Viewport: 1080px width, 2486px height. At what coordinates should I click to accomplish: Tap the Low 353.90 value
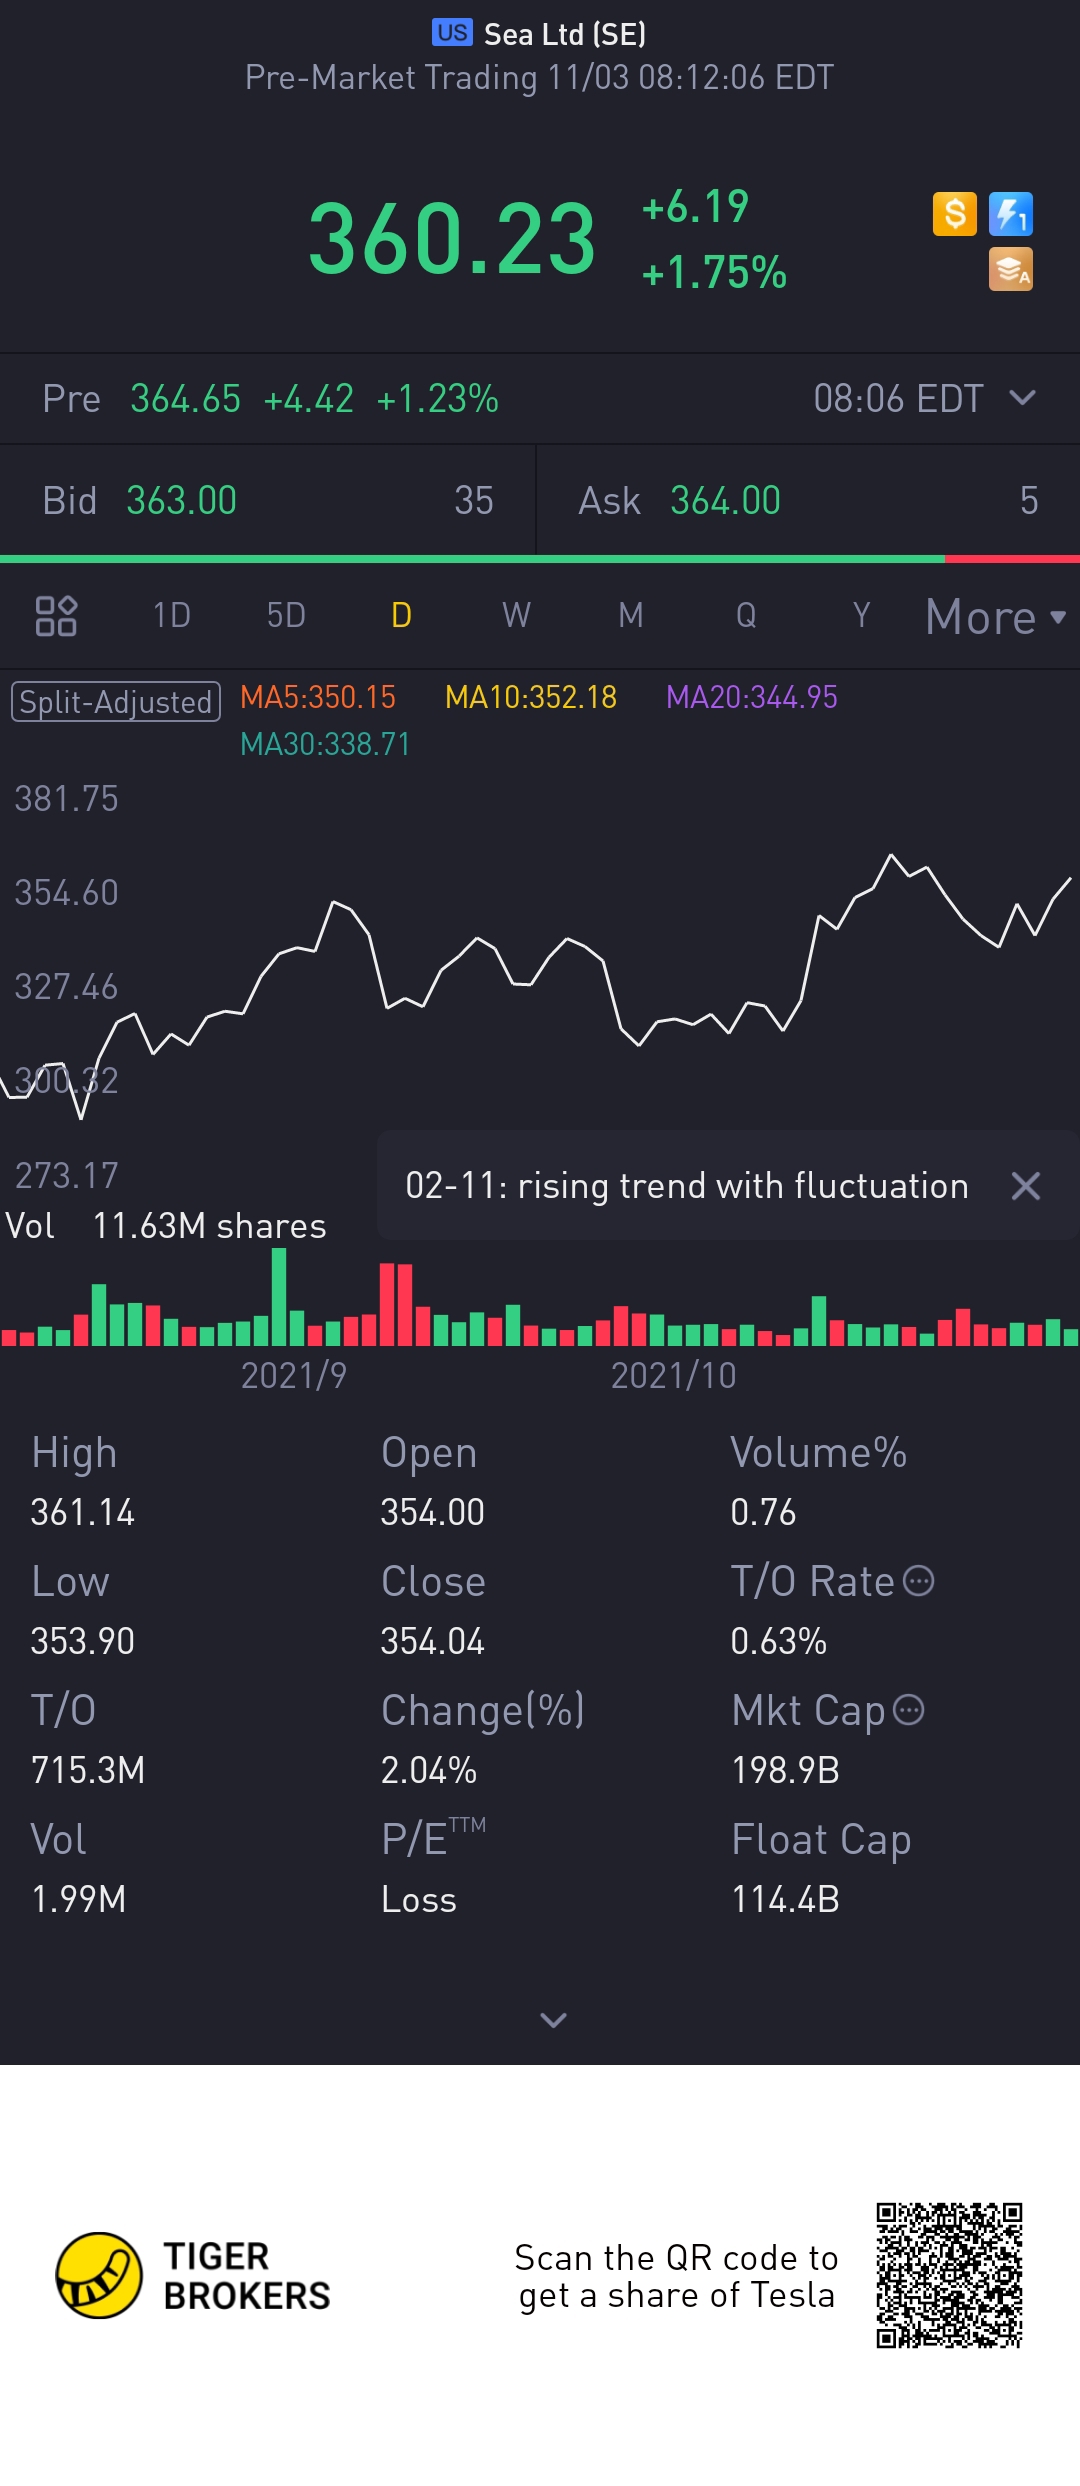click(82, 1641)
